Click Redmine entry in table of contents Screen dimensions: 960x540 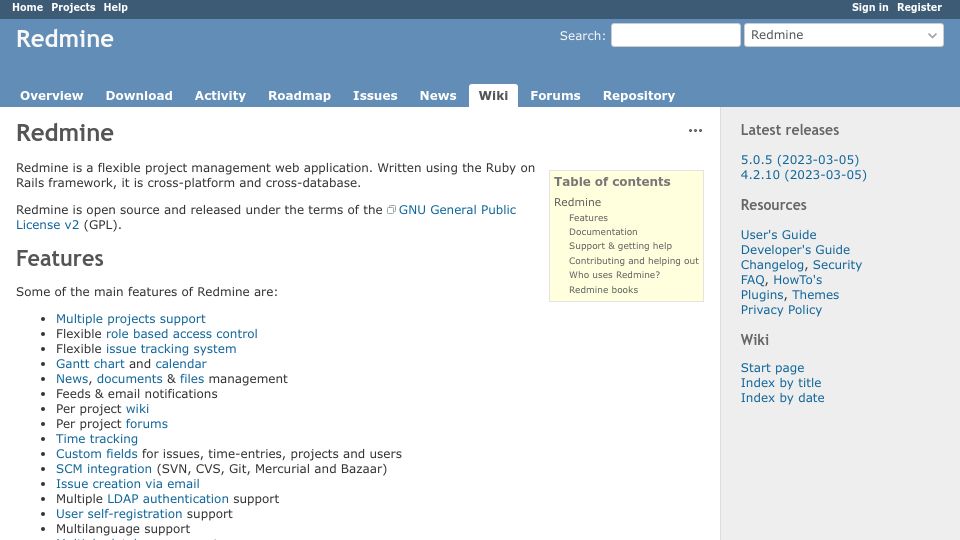pyautogui.click(x=577, y=202)
